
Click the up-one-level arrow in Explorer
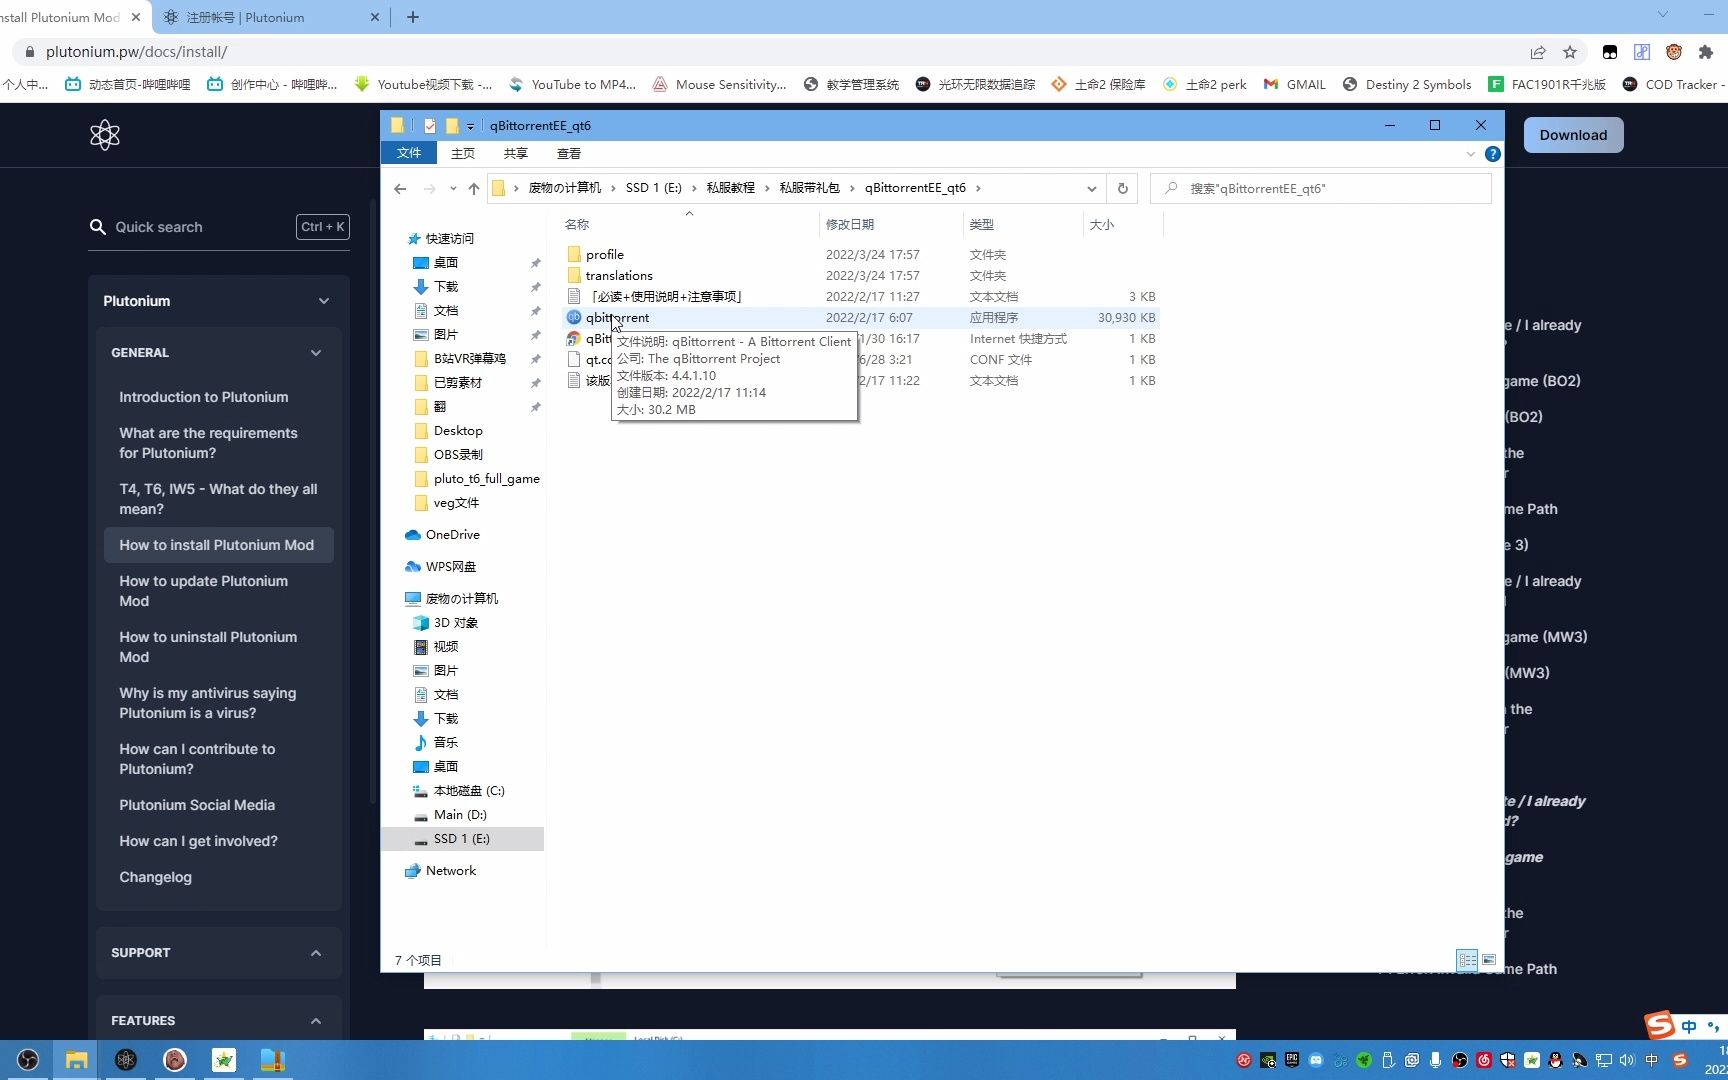(474, 188)
